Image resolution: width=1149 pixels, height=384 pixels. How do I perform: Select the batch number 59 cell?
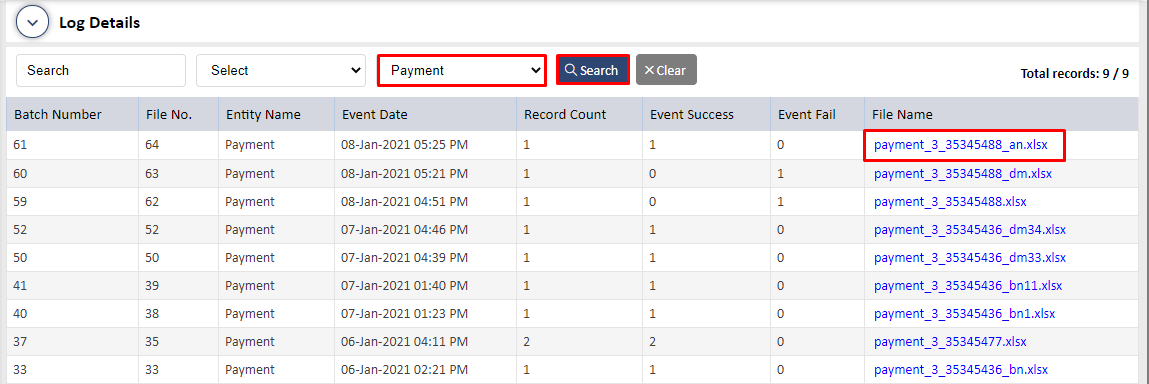(x=73, y=202)
